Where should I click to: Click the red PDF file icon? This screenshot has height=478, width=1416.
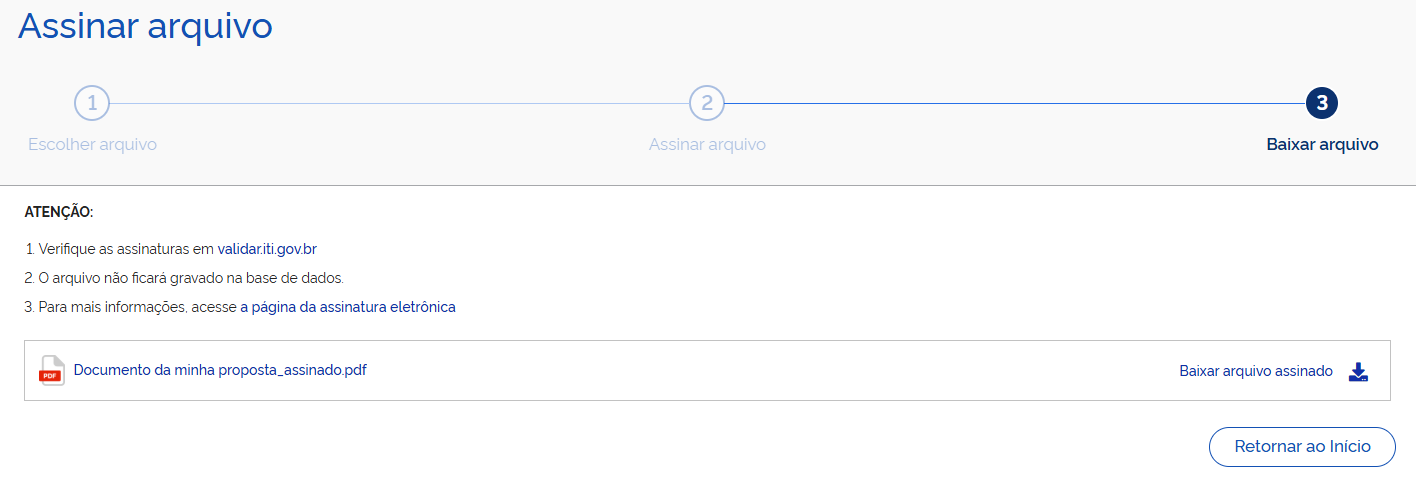click(51, 370)
